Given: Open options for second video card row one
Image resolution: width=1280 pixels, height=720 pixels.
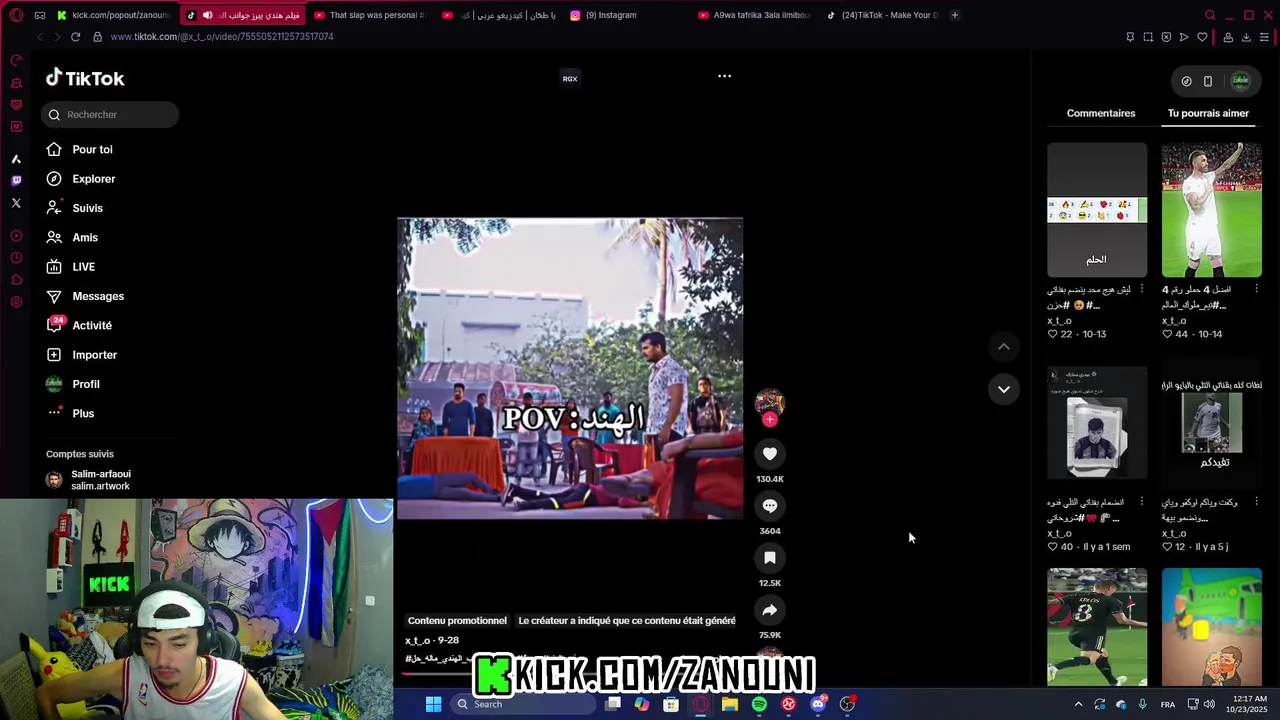Looking at the screenshot, I should 1256,290.
